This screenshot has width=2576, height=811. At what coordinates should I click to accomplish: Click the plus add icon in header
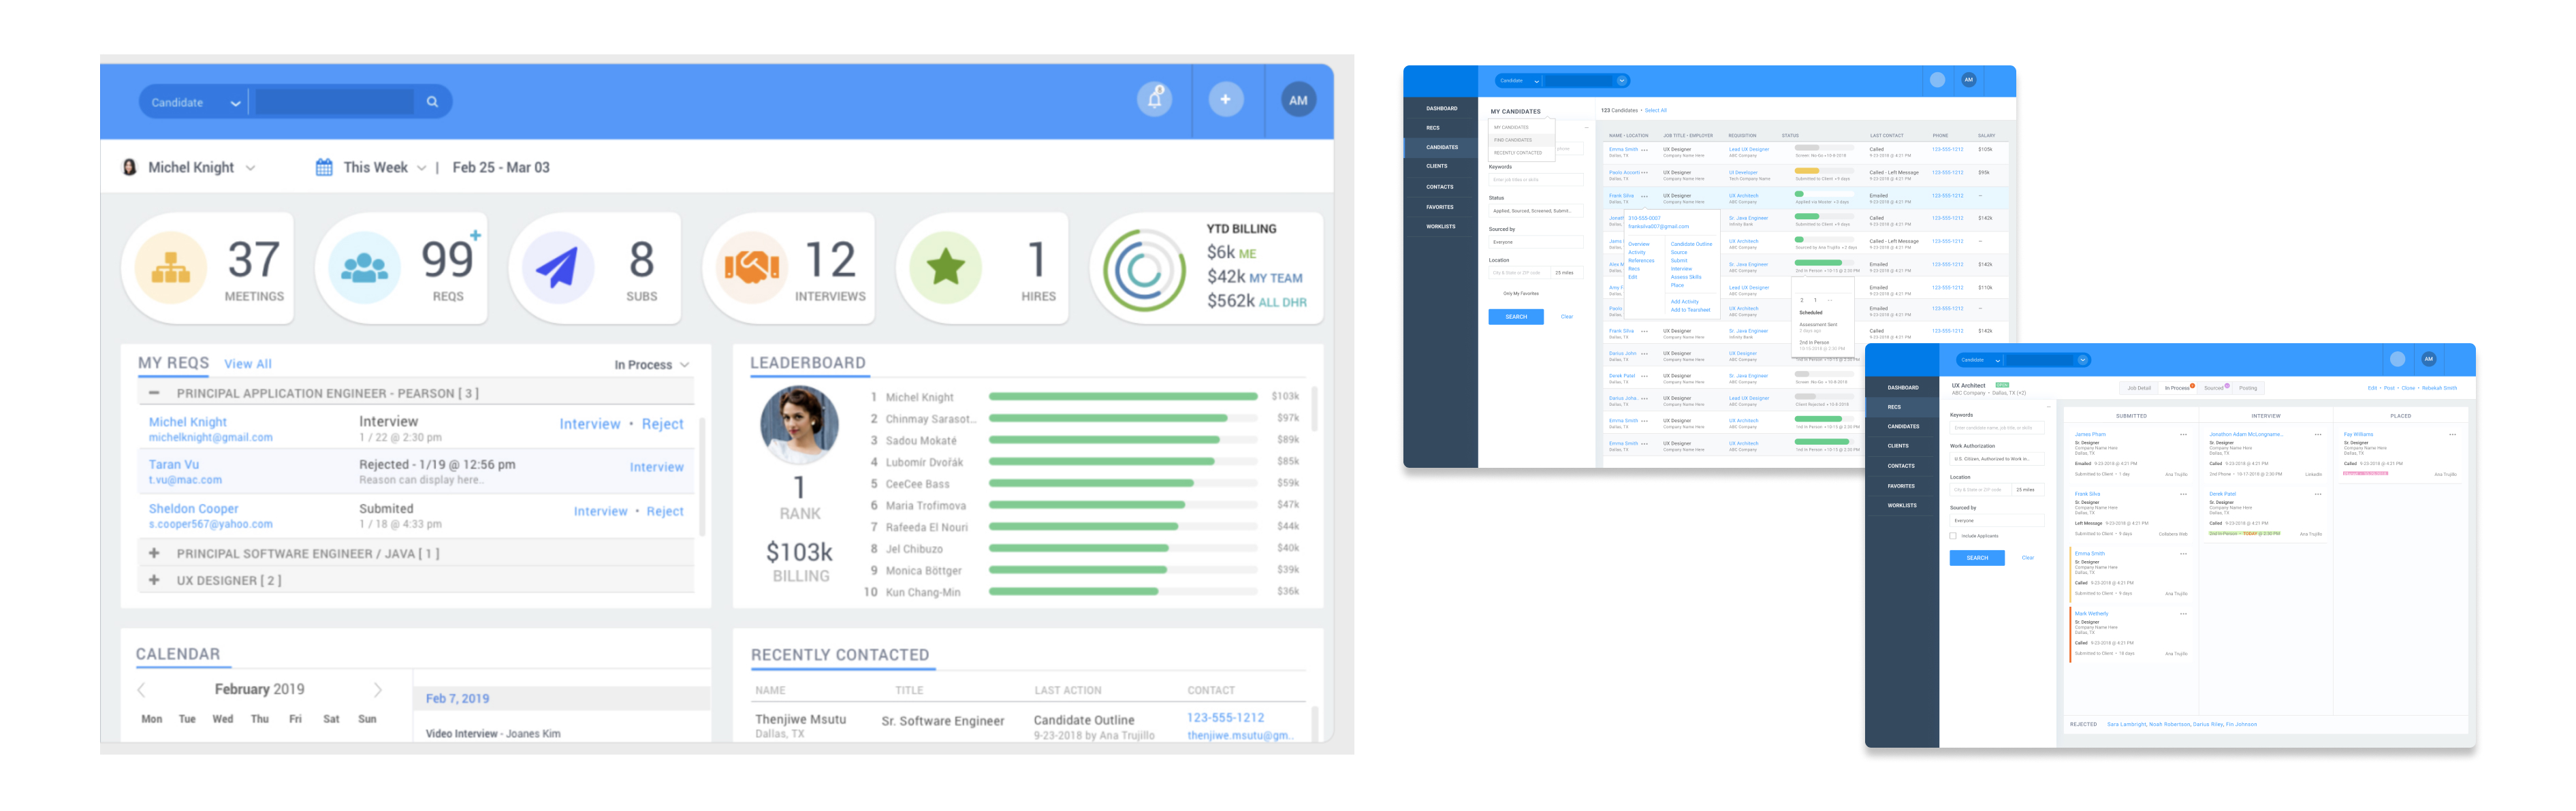[x=1225, y=100]
